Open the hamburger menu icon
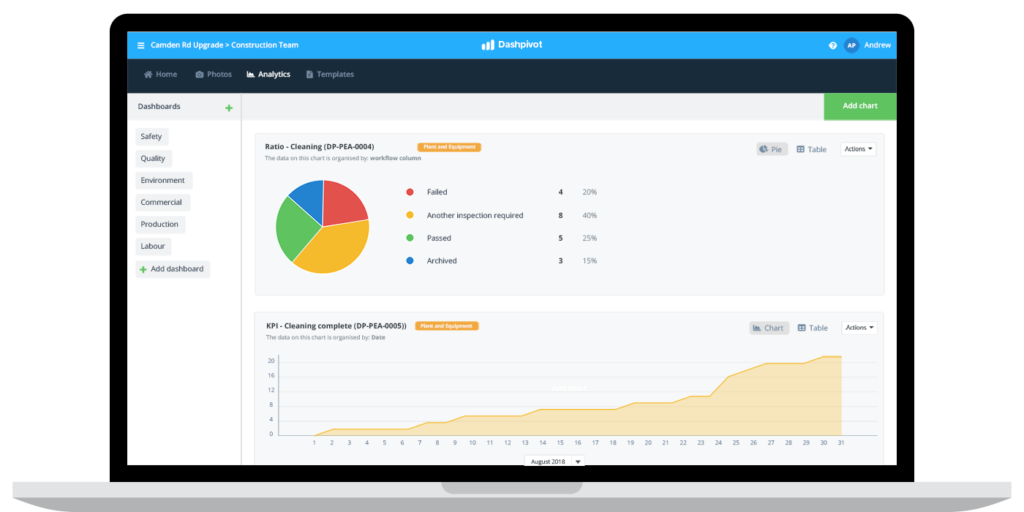1024x512 pixels. (141, 45)
